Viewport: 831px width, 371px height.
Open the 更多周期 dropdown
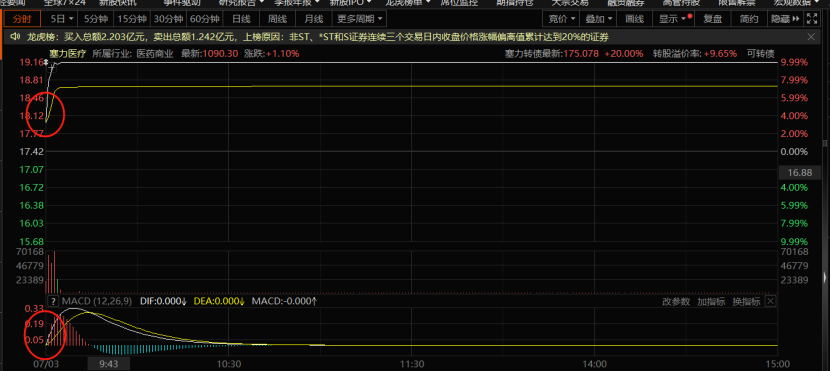(x=359, y=20)
